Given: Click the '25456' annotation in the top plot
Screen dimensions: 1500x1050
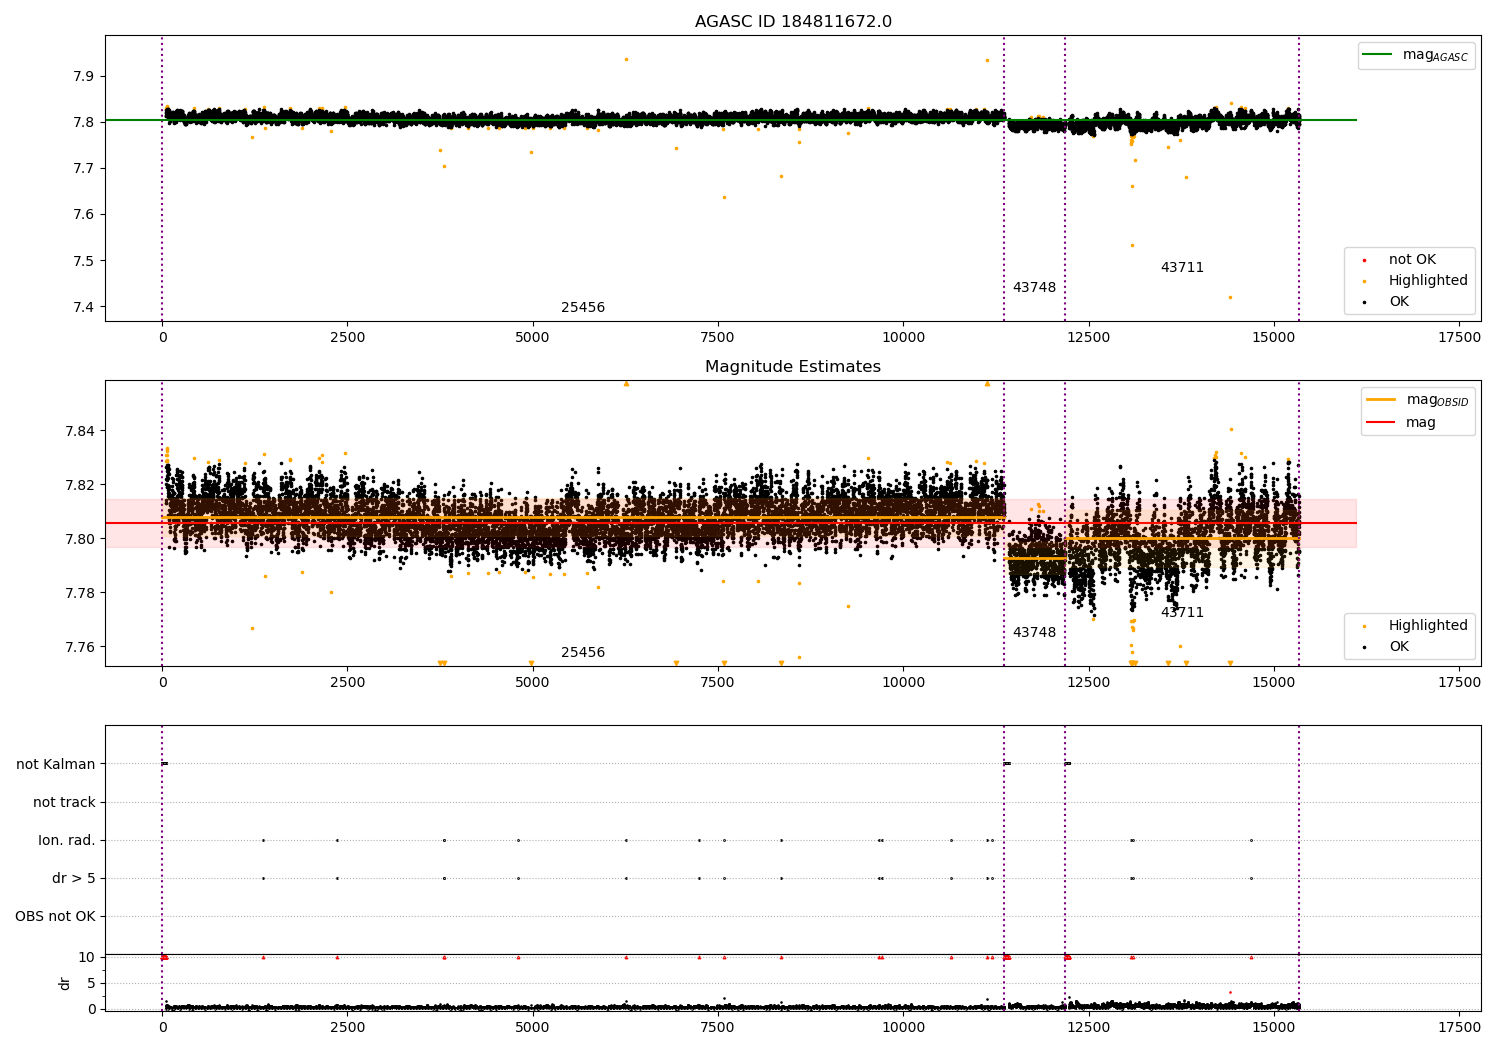Looking at the screenshot, I should tap(583, 308).
